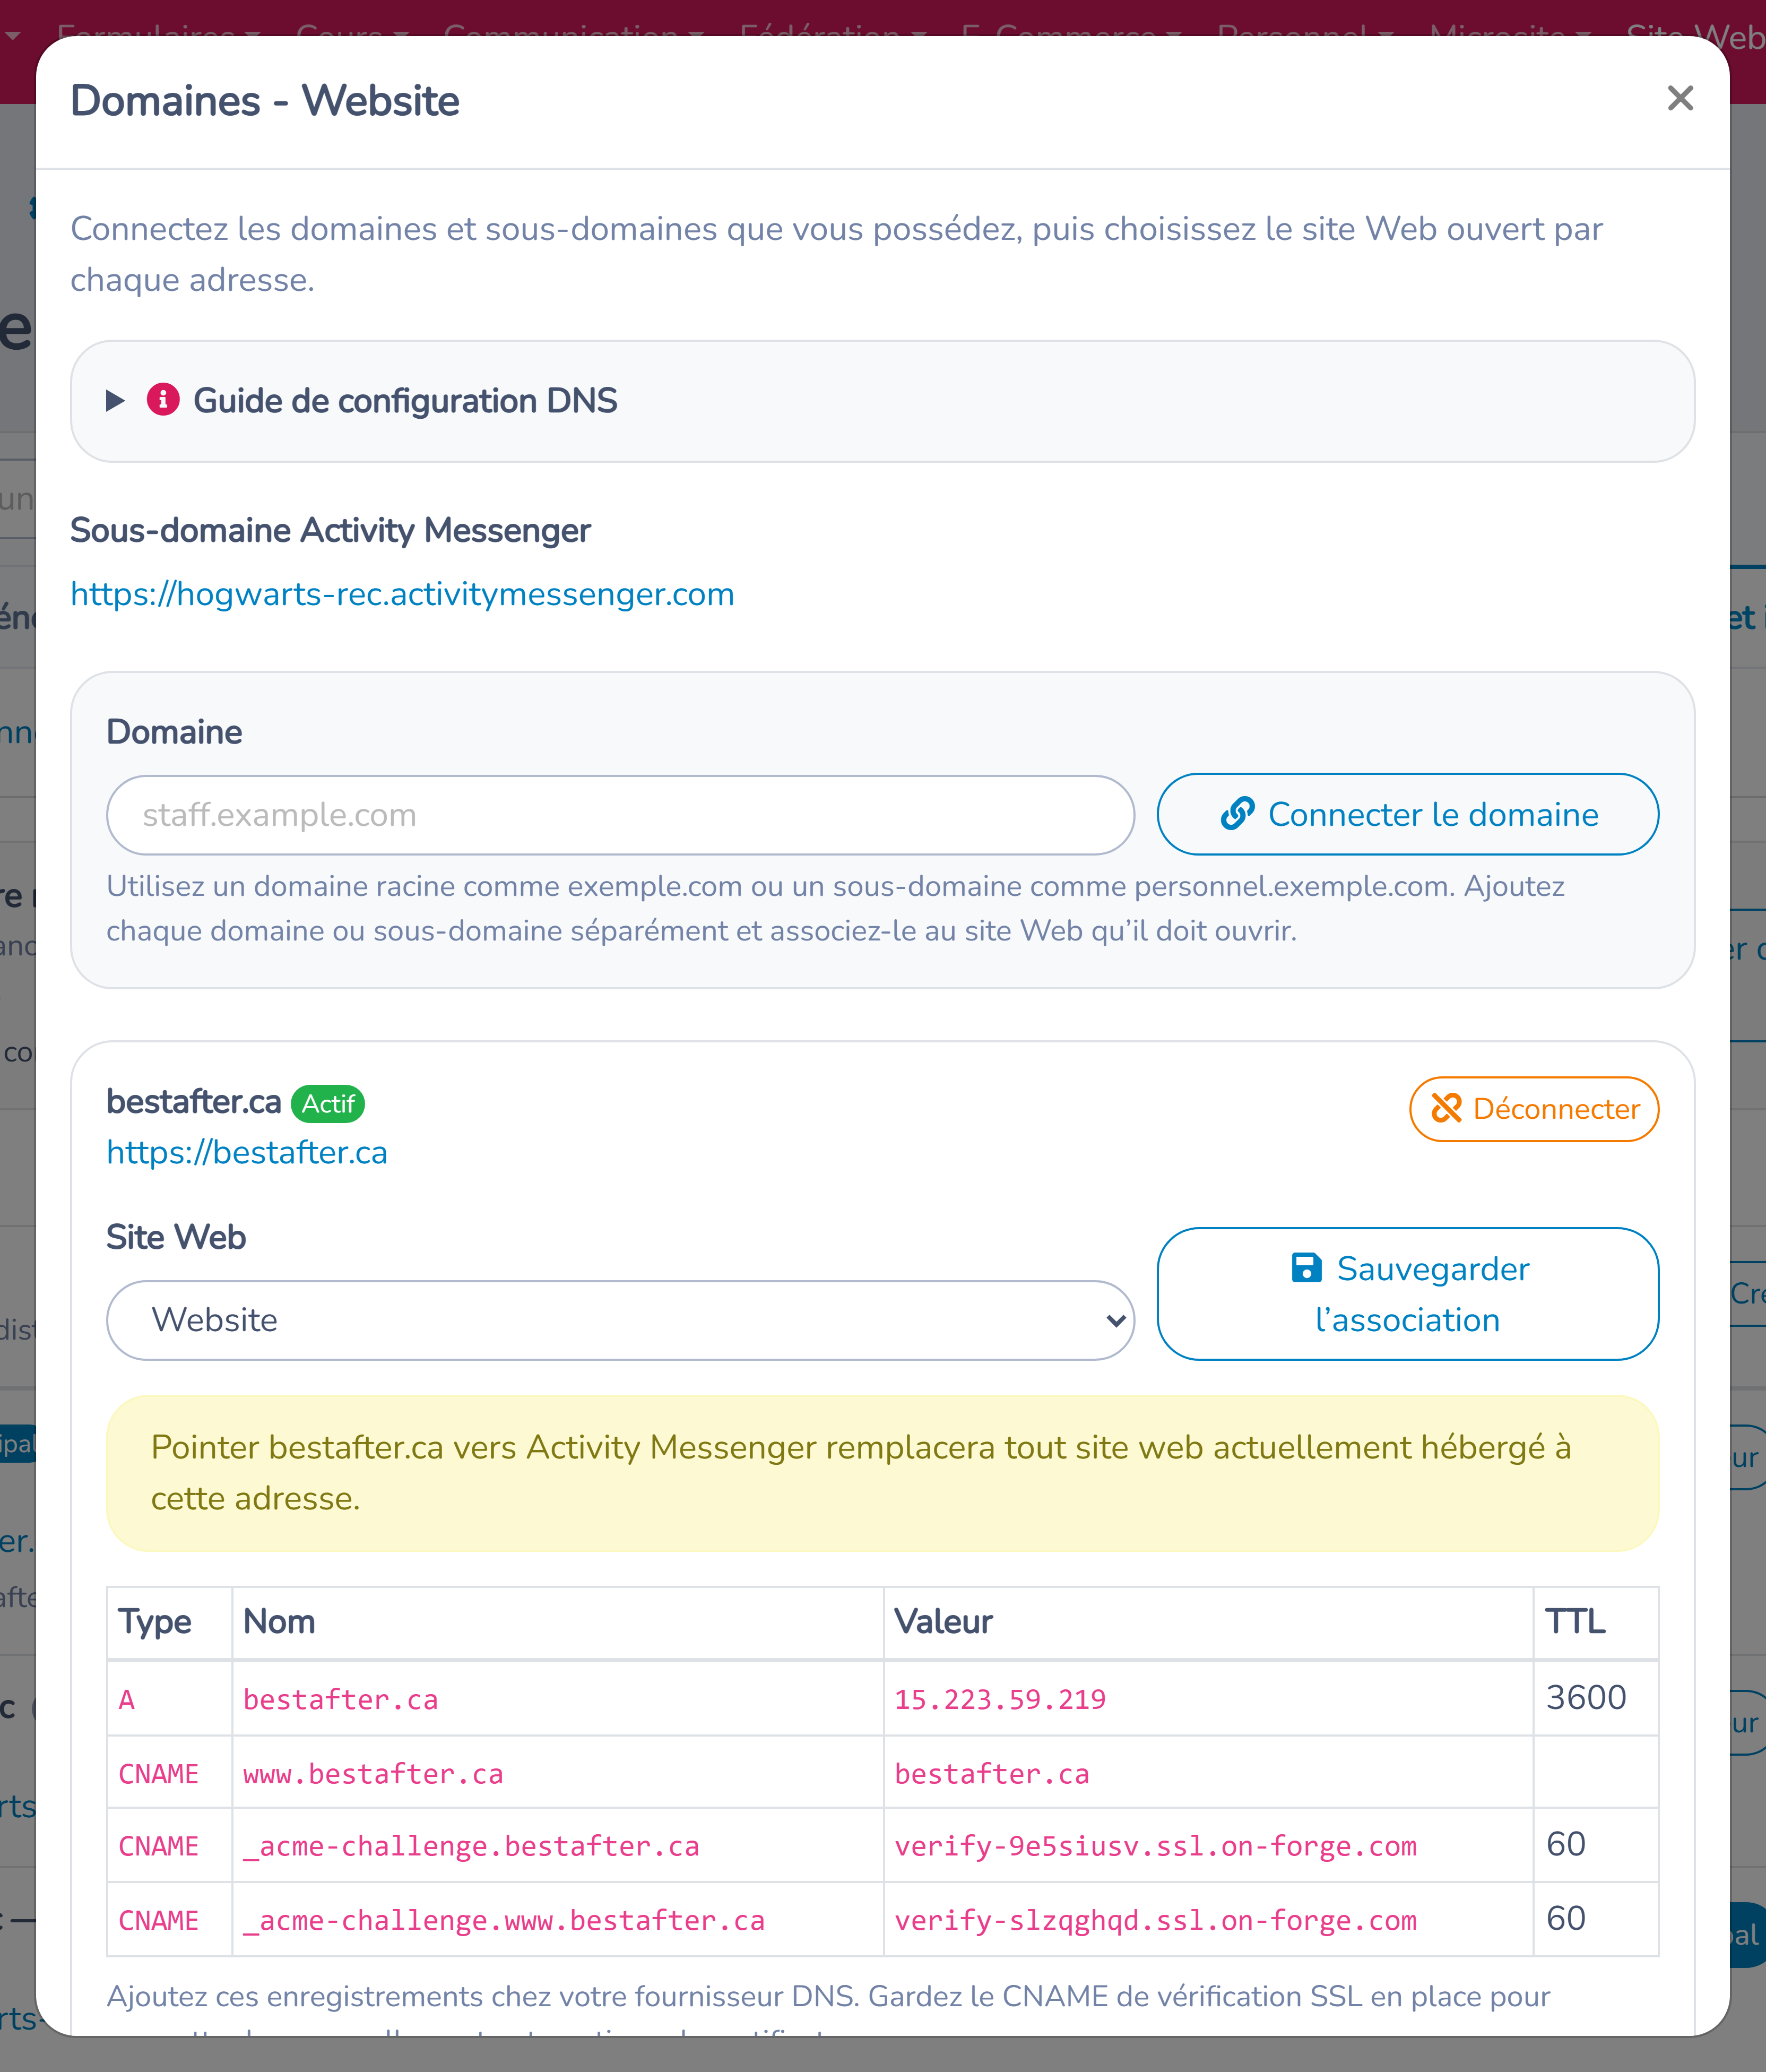Click the bestafter.ca domain heading

point(194,1101)
